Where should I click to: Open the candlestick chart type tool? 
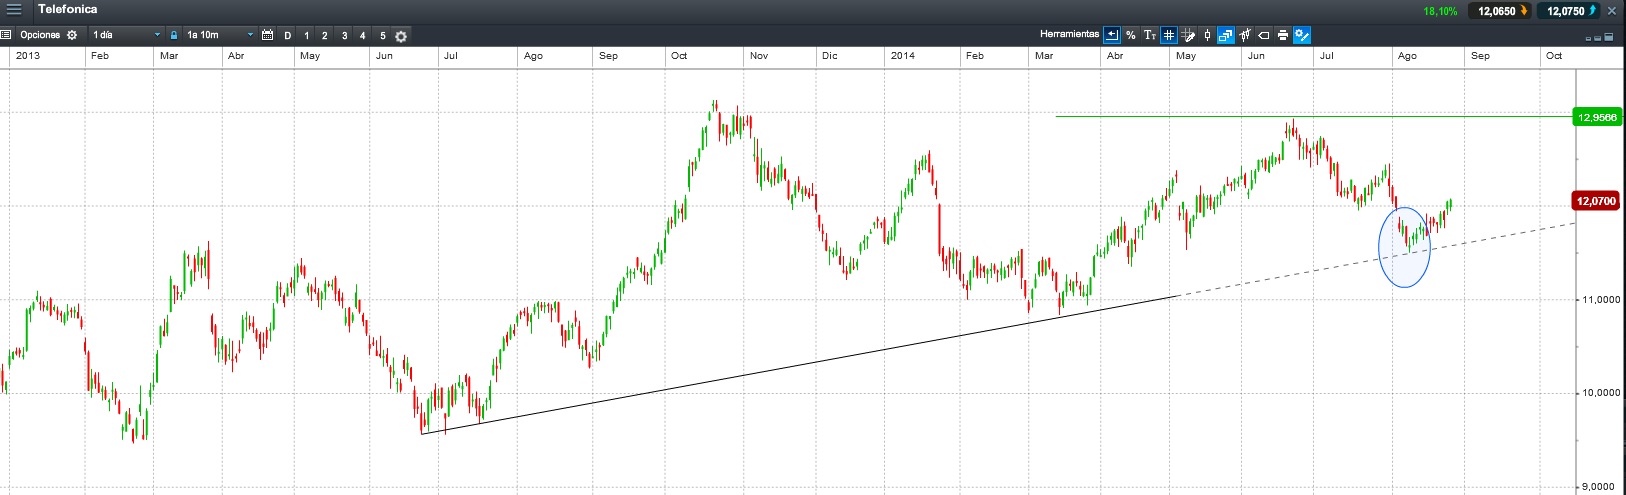tap(1207, 35)
